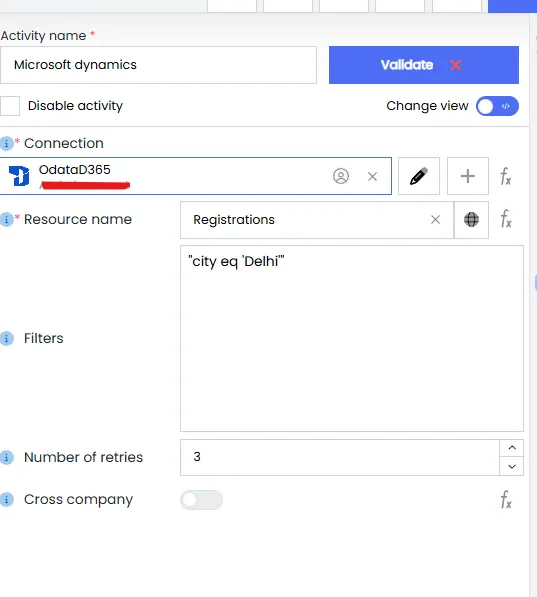Click the Validate button

(424, 65)
